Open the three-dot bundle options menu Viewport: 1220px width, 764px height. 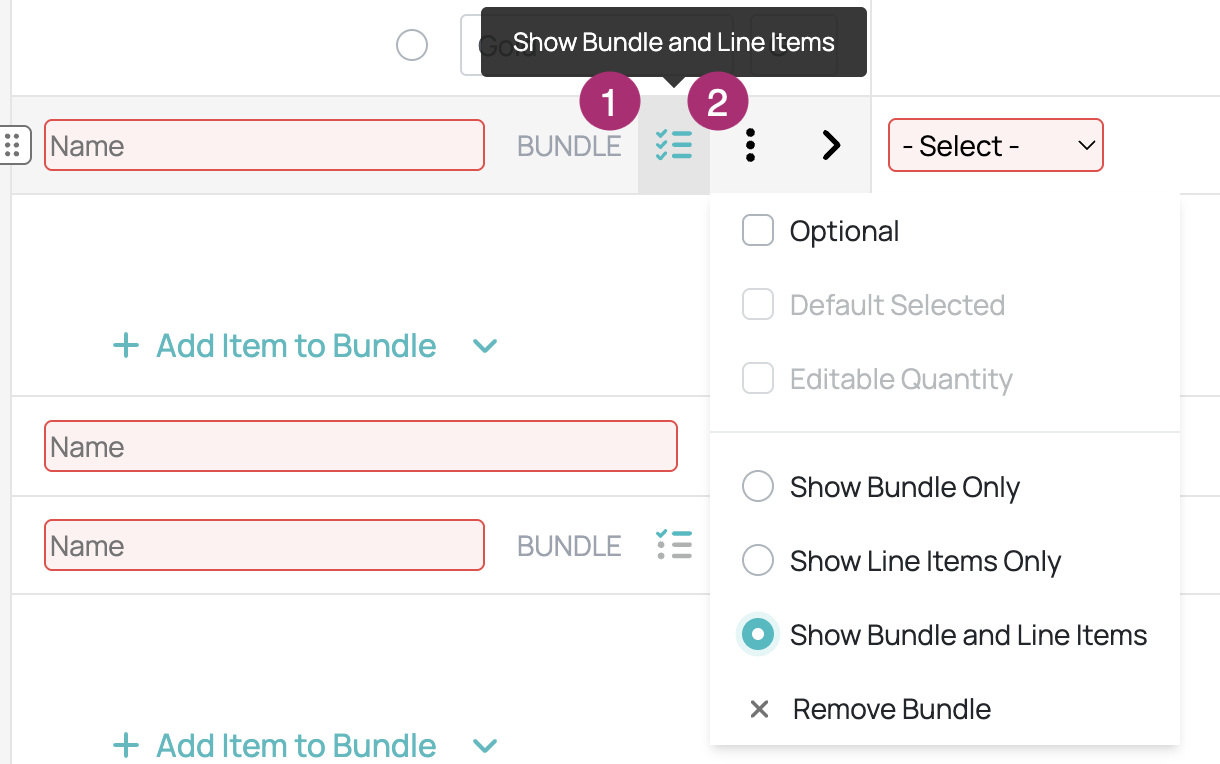click(750, 146)
